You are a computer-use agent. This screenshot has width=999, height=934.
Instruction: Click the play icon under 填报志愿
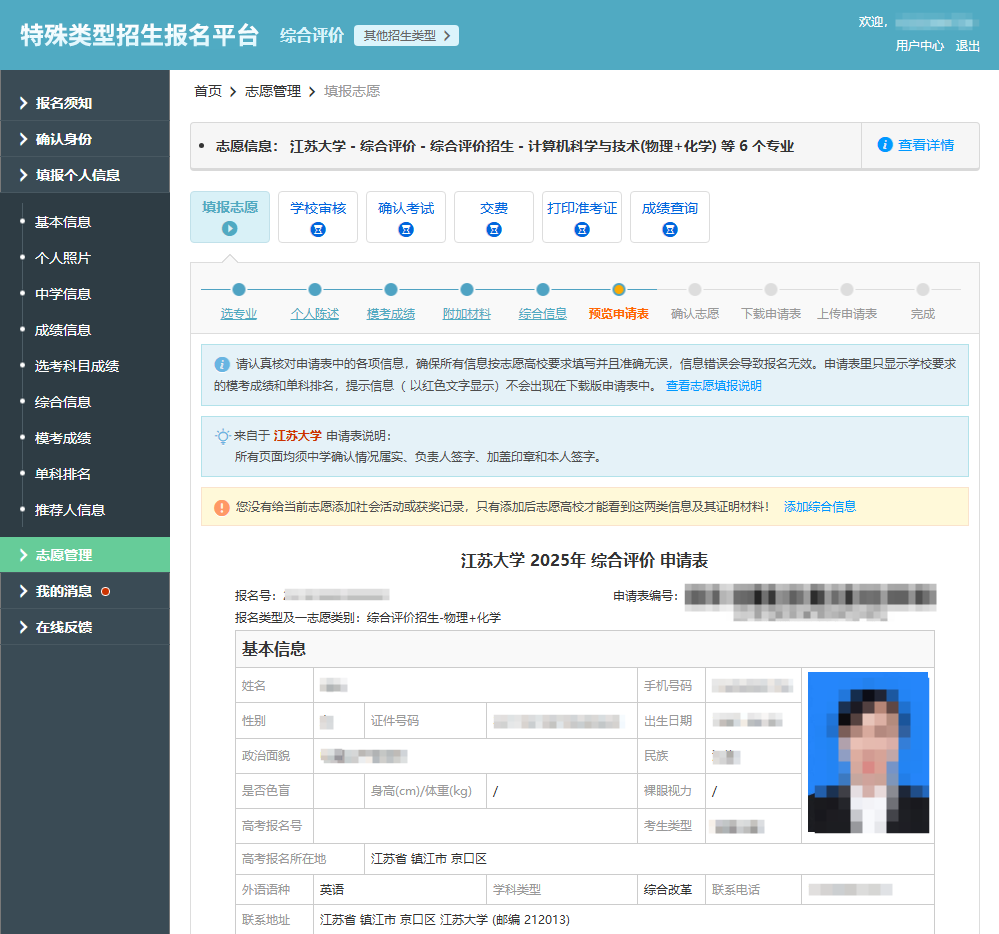[x=230, y=229]
